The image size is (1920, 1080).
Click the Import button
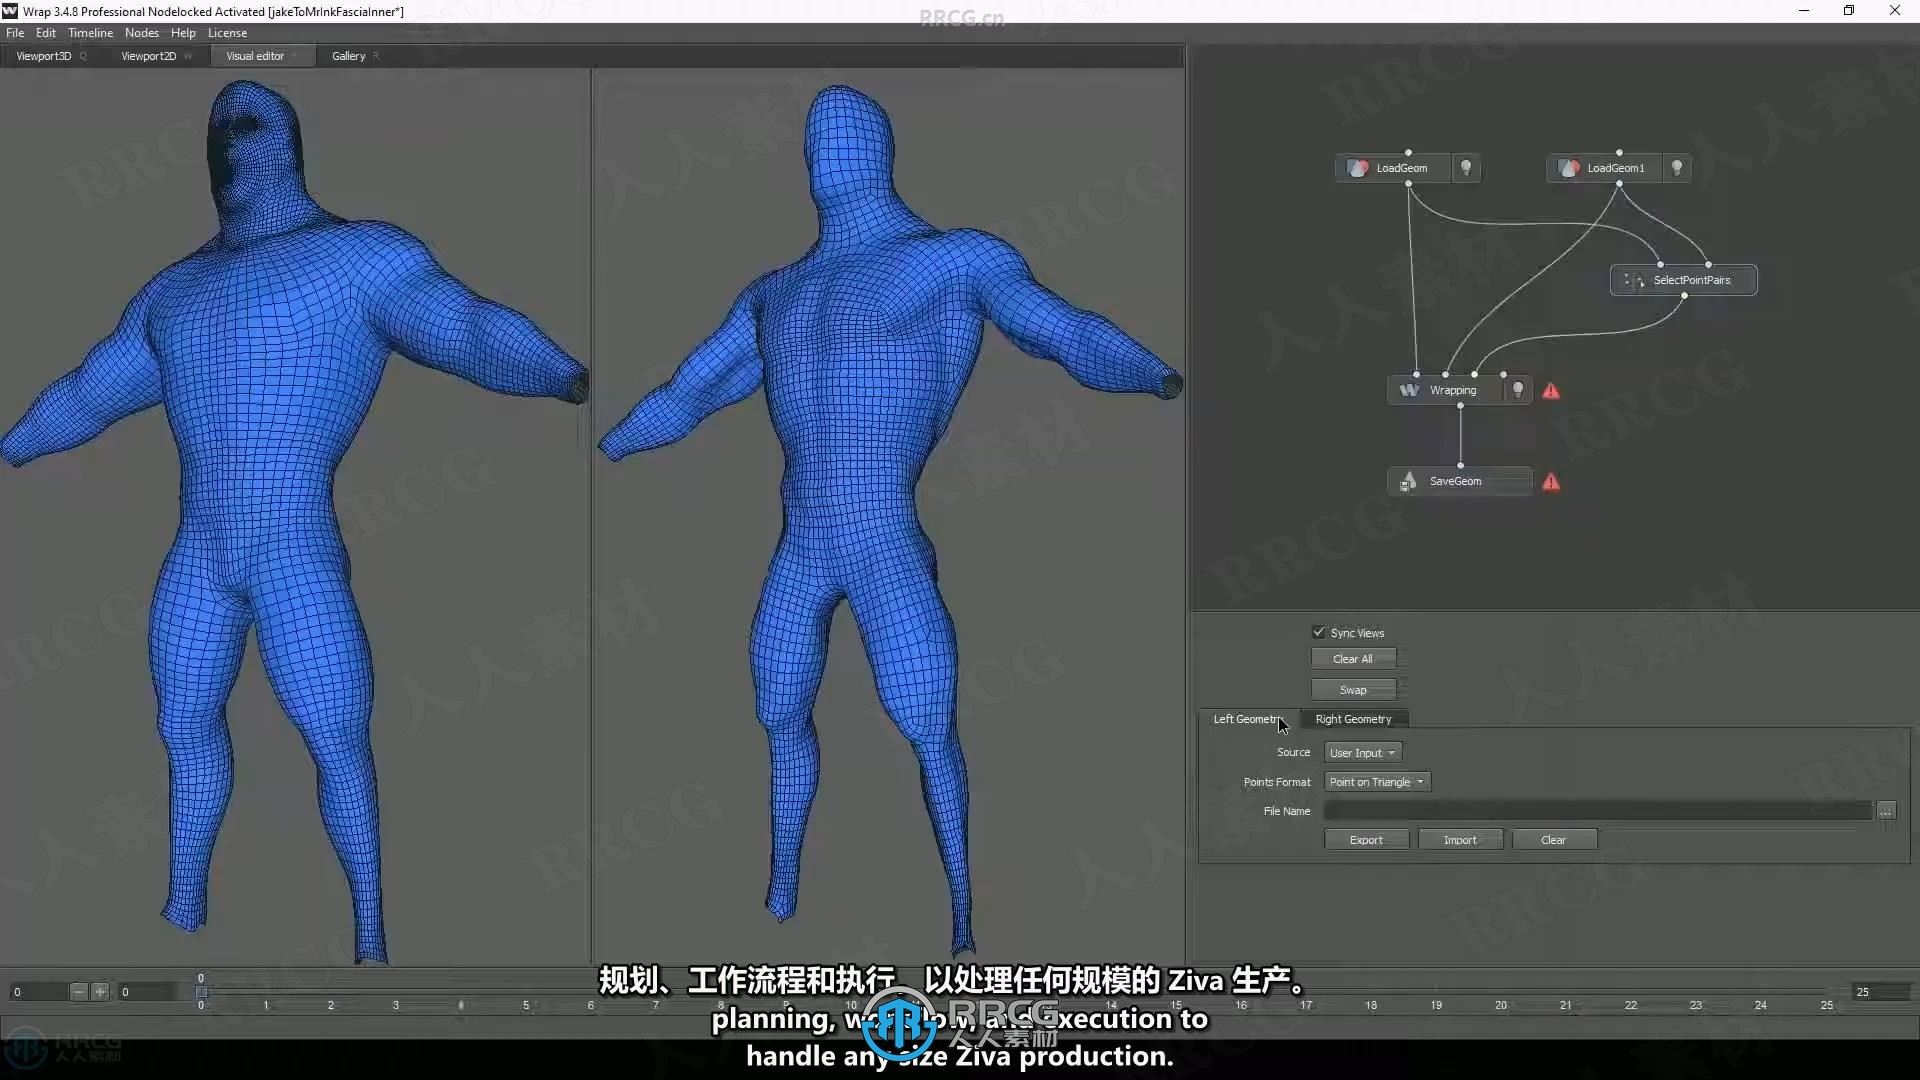[x=1460, y=840]
